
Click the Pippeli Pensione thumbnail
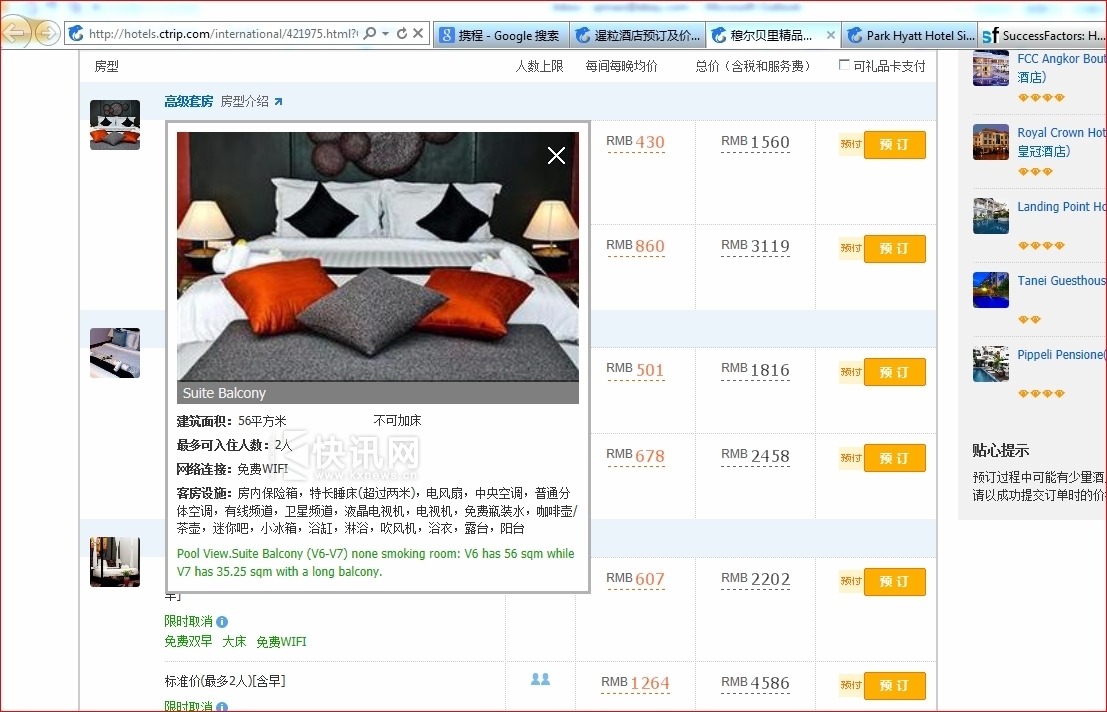(991, 364)
